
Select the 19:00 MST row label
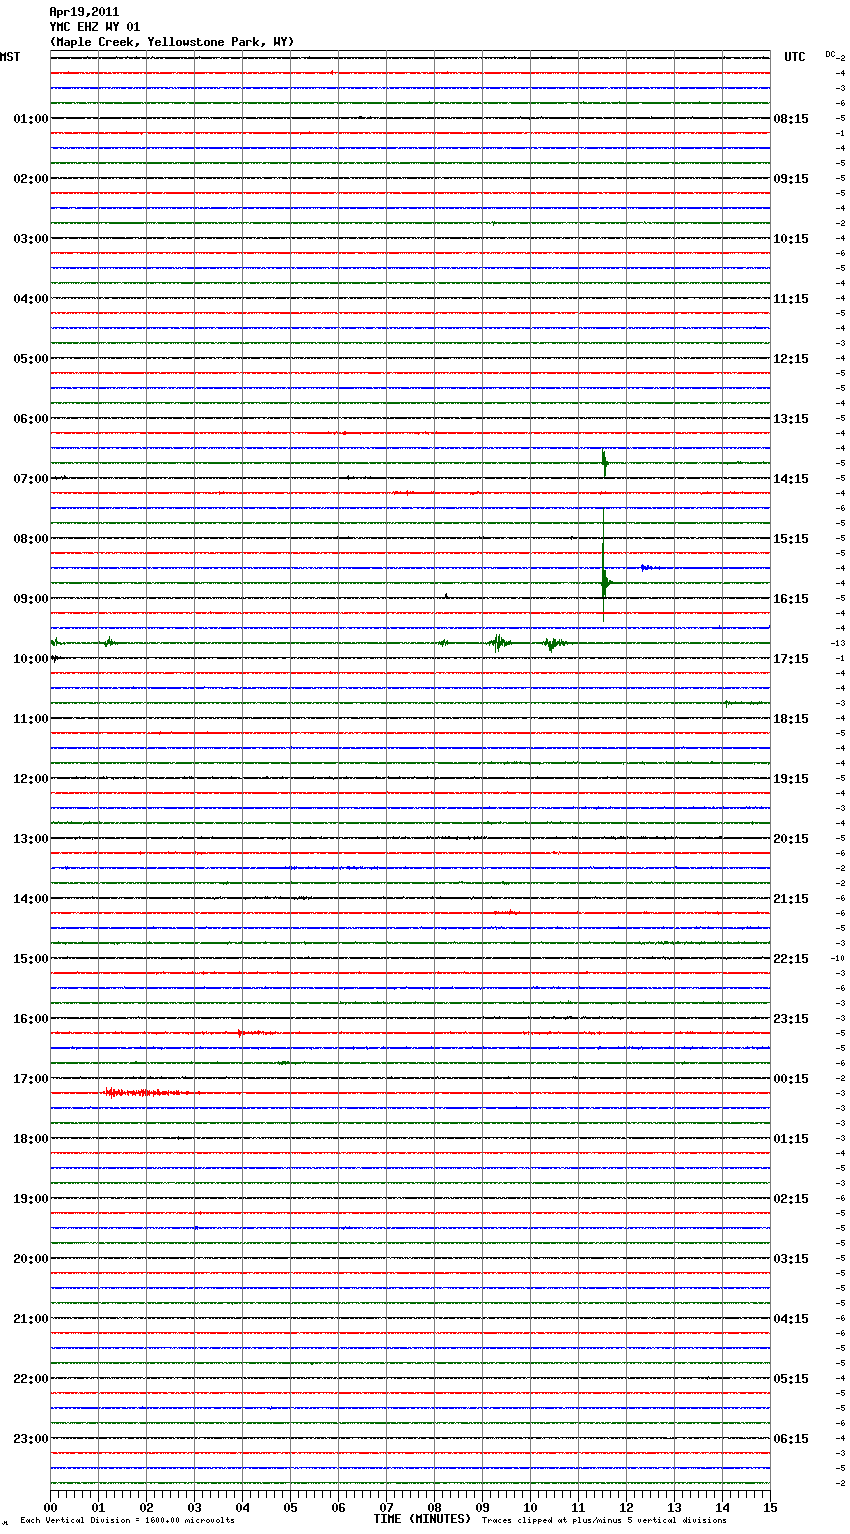[x=31, y=1199]
